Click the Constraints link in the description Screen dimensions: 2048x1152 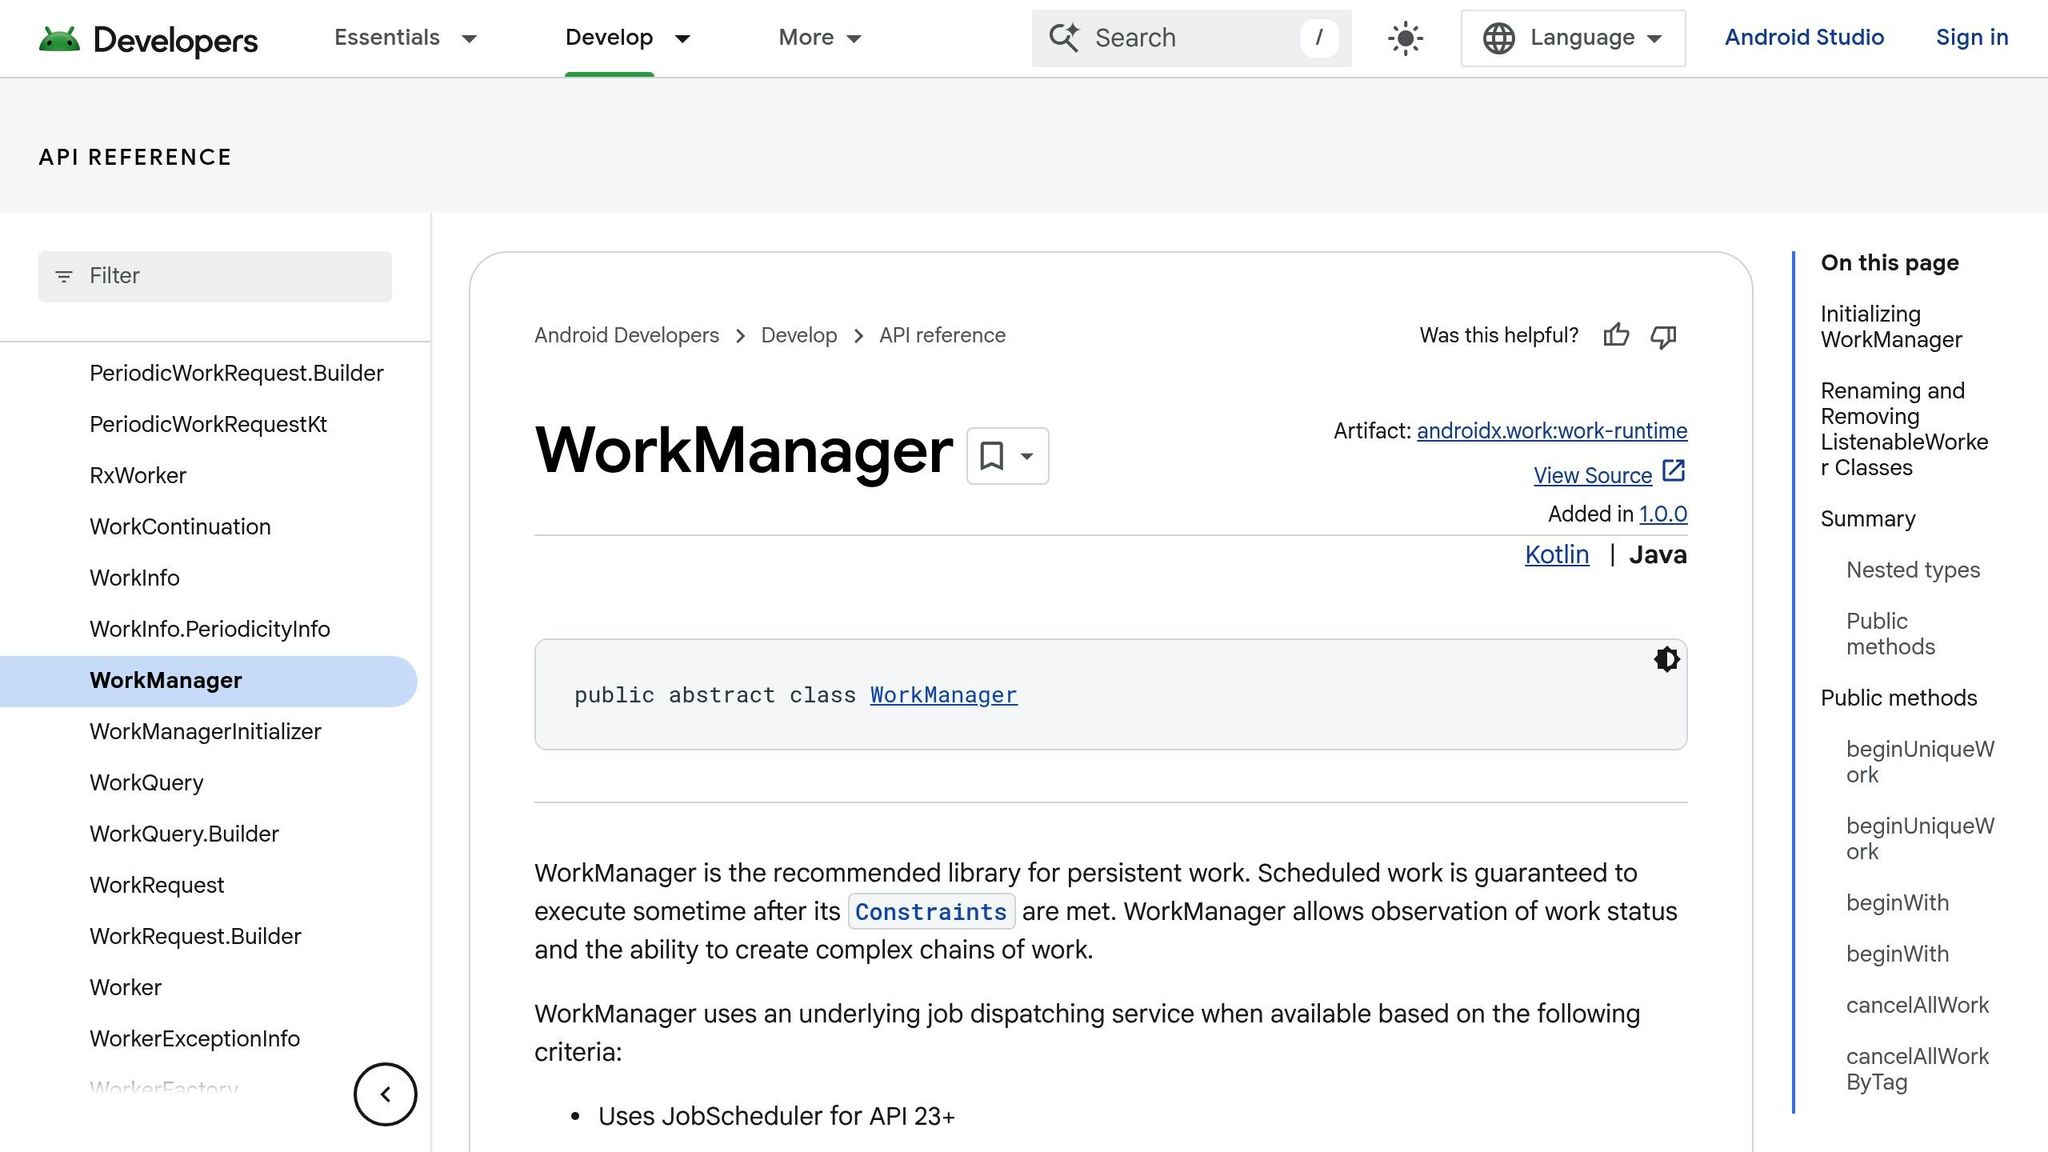tap(931, 911)
